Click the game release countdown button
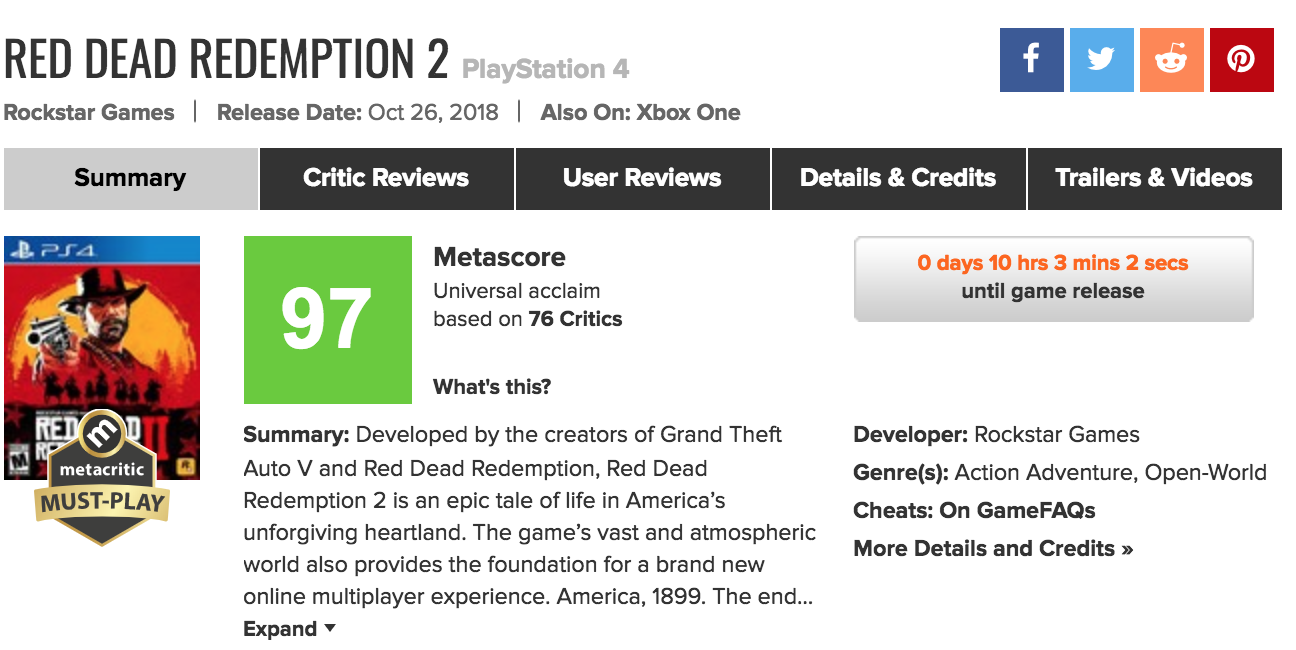Screen dimensions: 1296x650 (x=1053, y=278)
